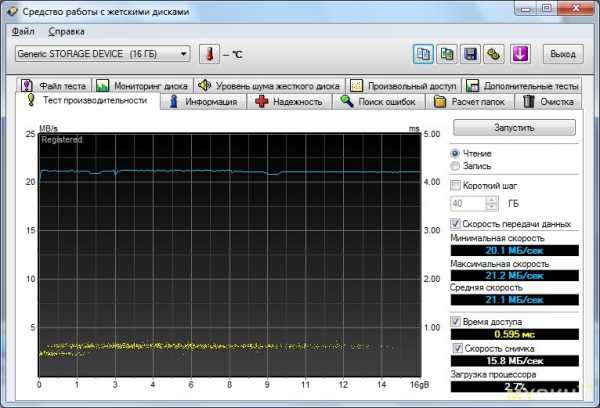Click the thermometer temperature icon
The height and width of the screenshot is (408, 600).
209,54
